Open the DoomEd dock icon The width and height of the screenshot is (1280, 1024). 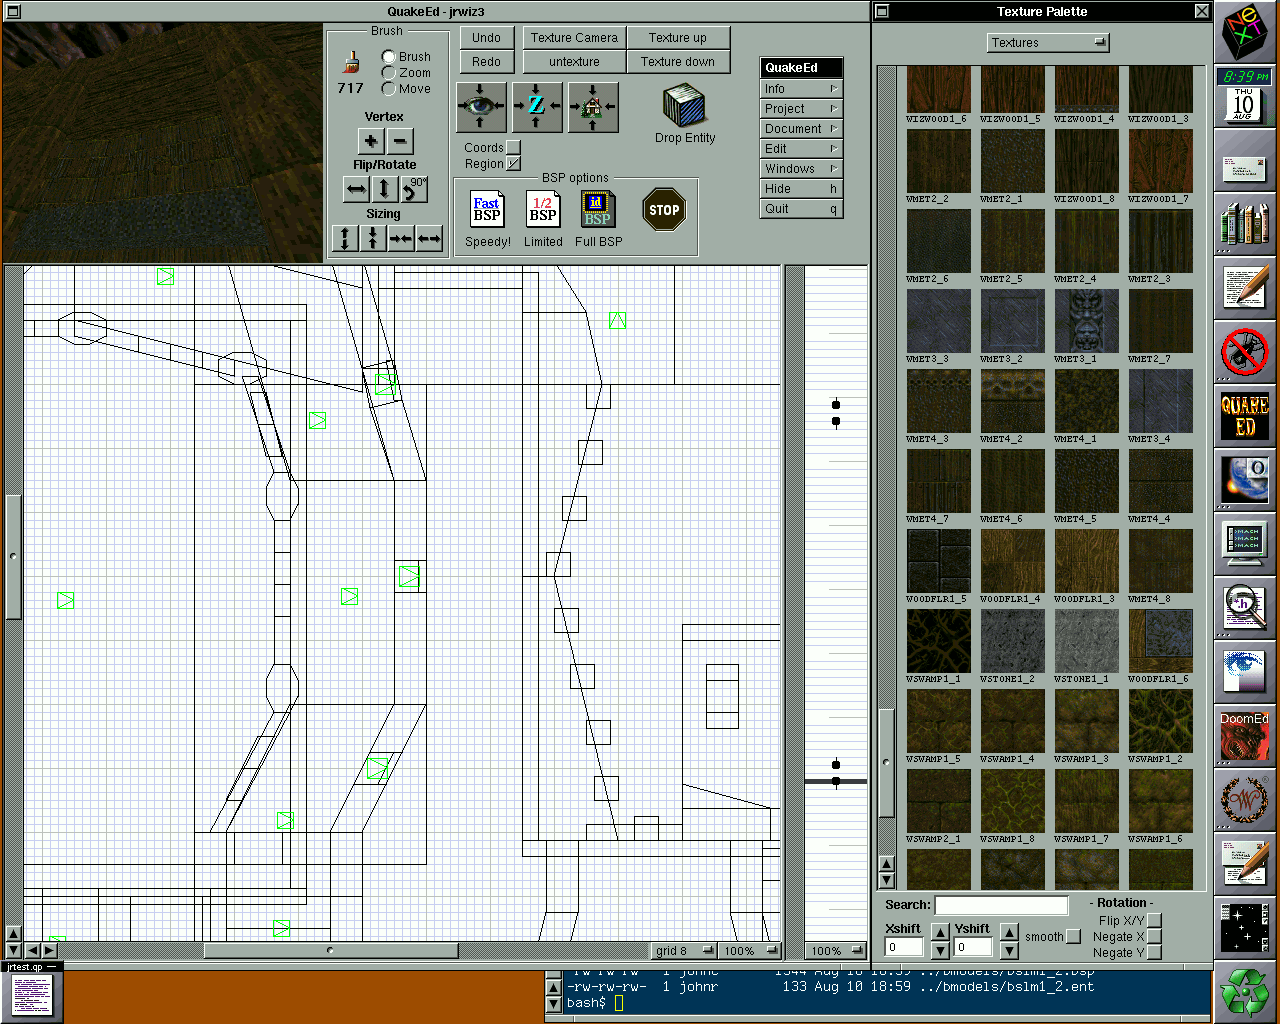(x=1244, y=736)
